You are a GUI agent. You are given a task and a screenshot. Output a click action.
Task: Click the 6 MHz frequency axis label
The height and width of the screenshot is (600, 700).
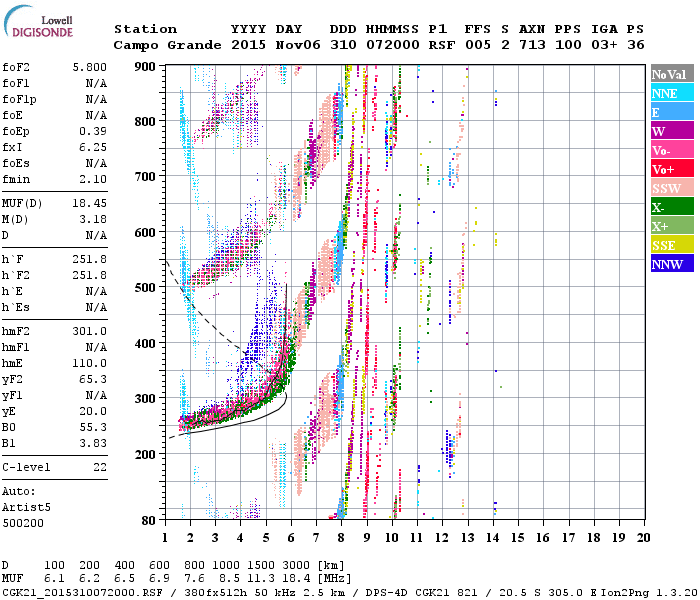[x=291, y=538]
